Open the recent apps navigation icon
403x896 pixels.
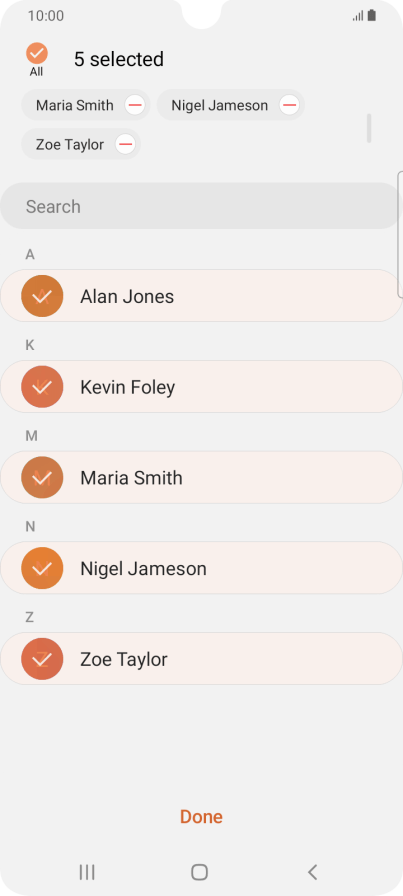(x=87, y=872)
